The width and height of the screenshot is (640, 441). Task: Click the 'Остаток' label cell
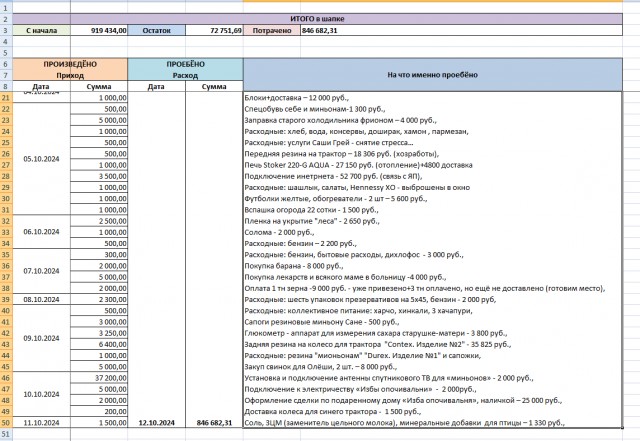click(156, 30)
